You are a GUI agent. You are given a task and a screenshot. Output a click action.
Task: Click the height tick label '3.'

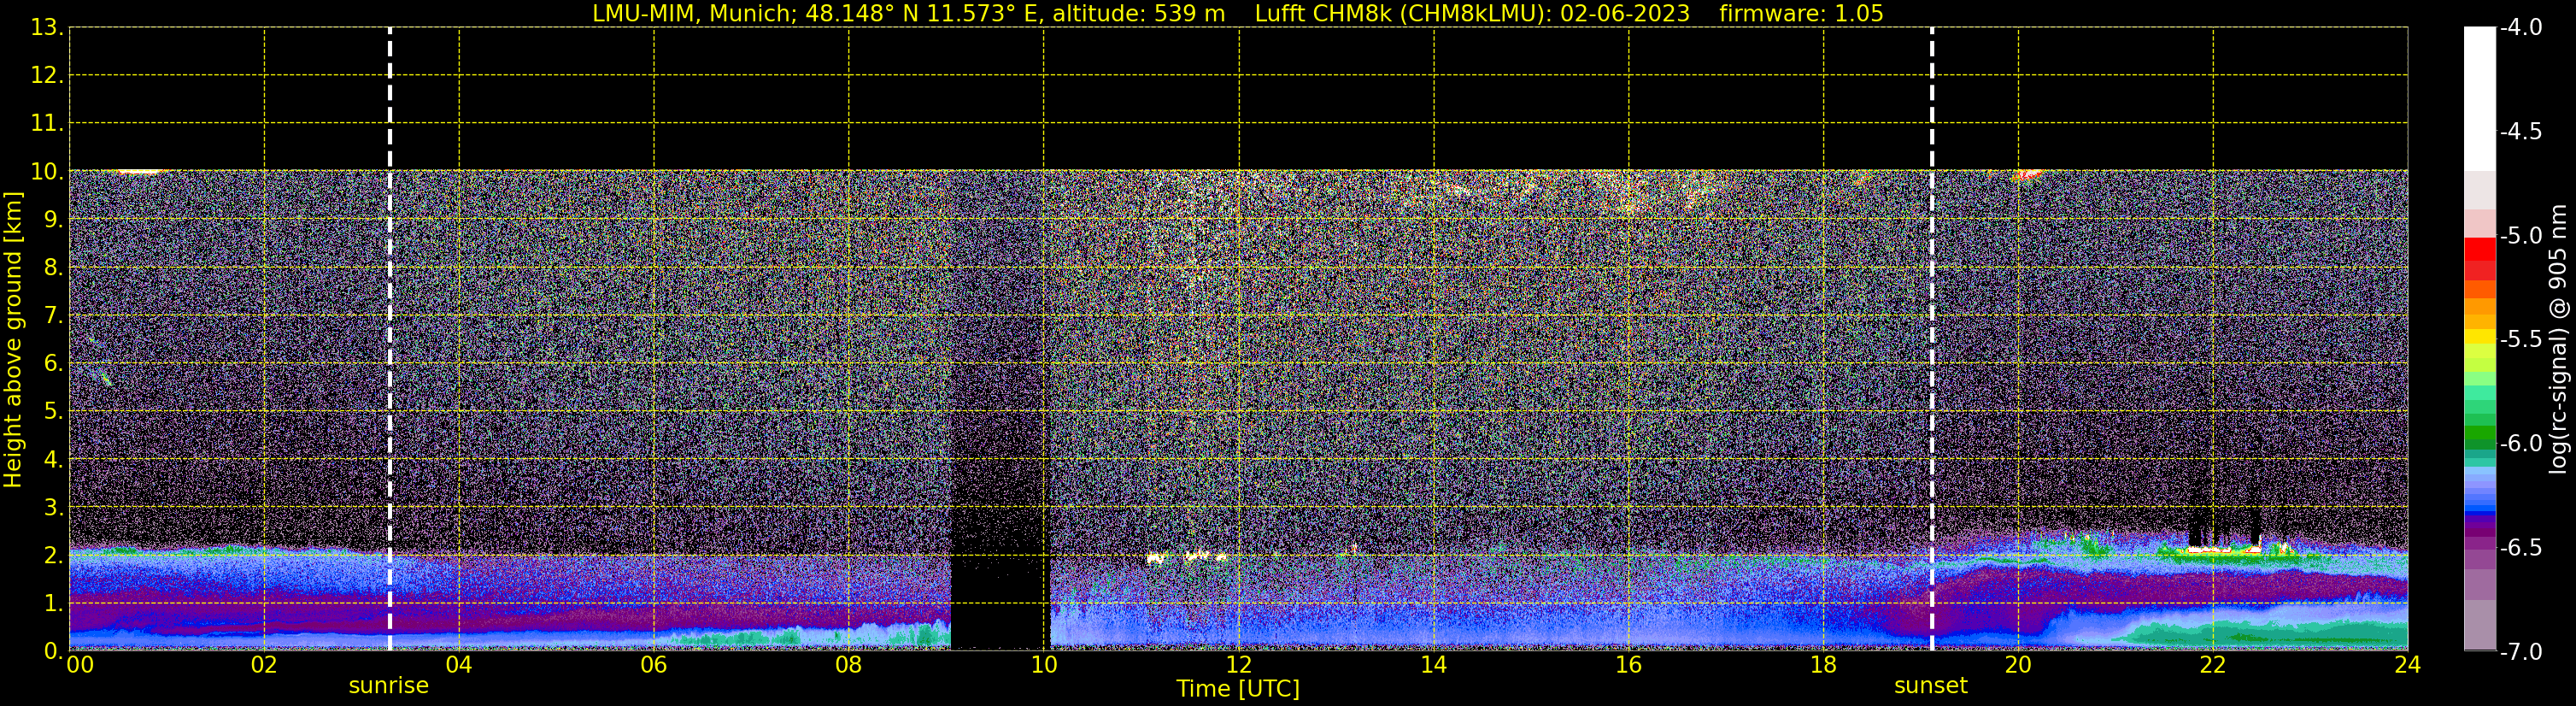click(53, 508)
